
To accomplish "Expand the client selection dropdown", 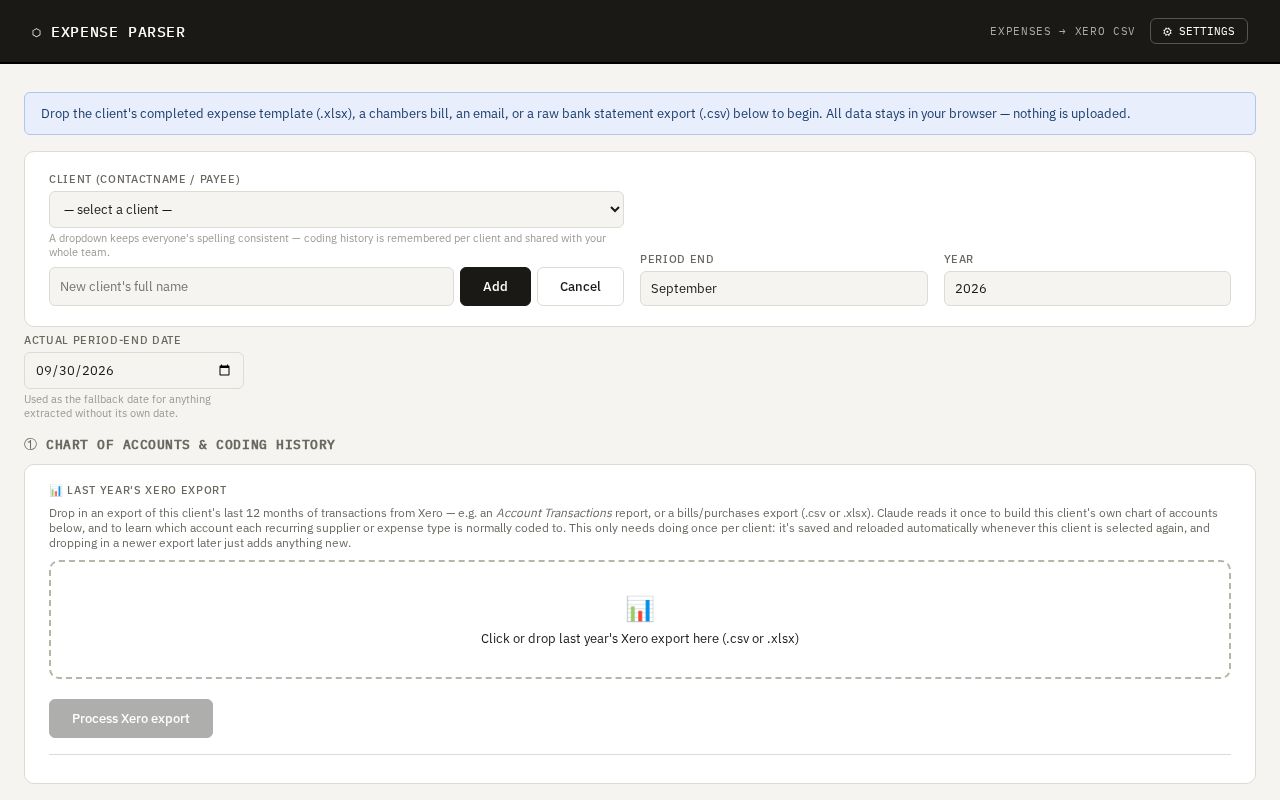I will (x=336, y=209).
